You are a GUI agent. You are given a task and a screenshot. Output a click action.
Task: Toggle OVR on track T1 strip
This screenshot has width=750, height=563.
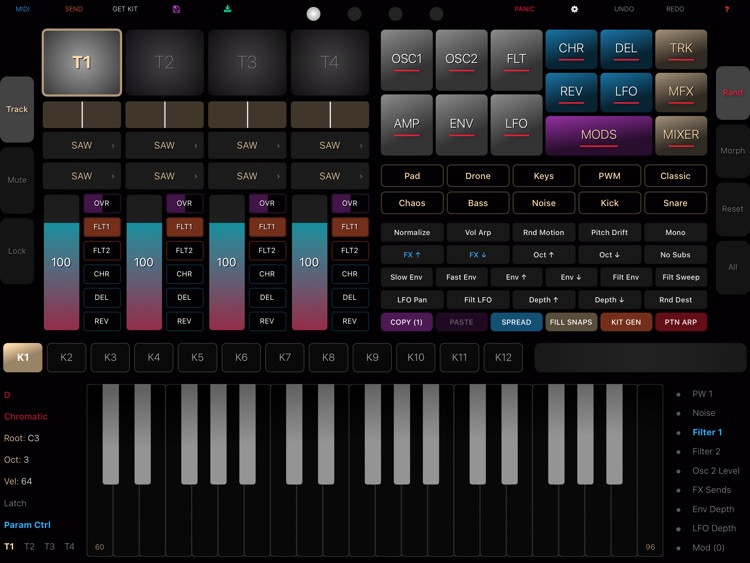pyautogui.click(x=101, y=203)
